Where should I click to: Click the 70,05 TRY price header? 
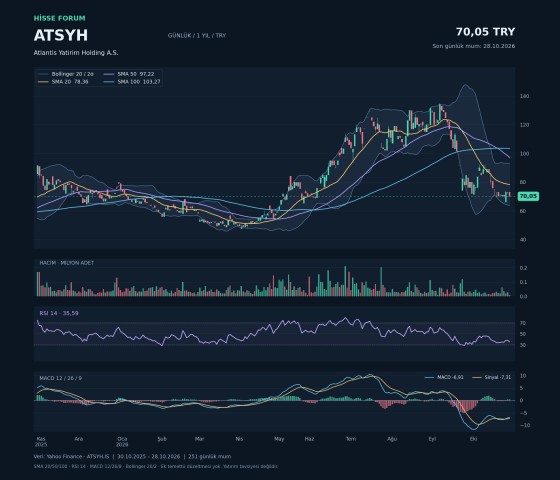(485, 32)
